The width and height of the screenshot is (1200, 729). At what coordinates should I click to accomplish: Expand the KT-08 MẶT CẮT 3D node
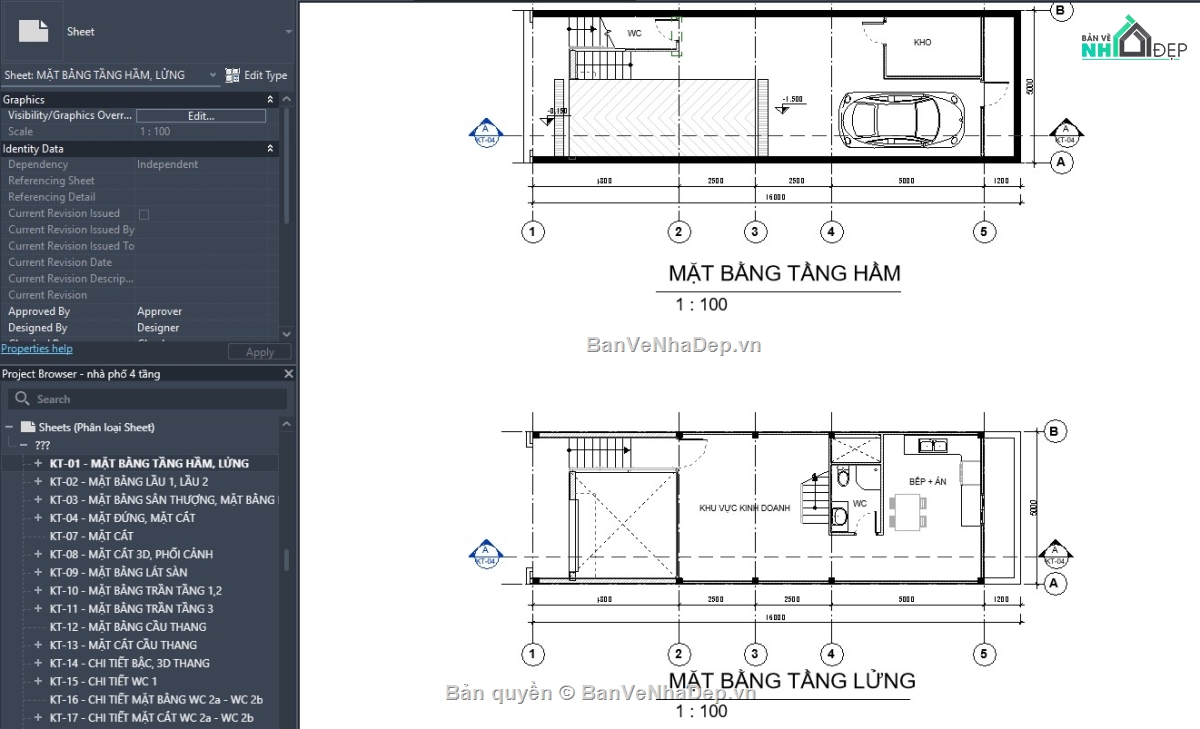(x=39, y=554)
